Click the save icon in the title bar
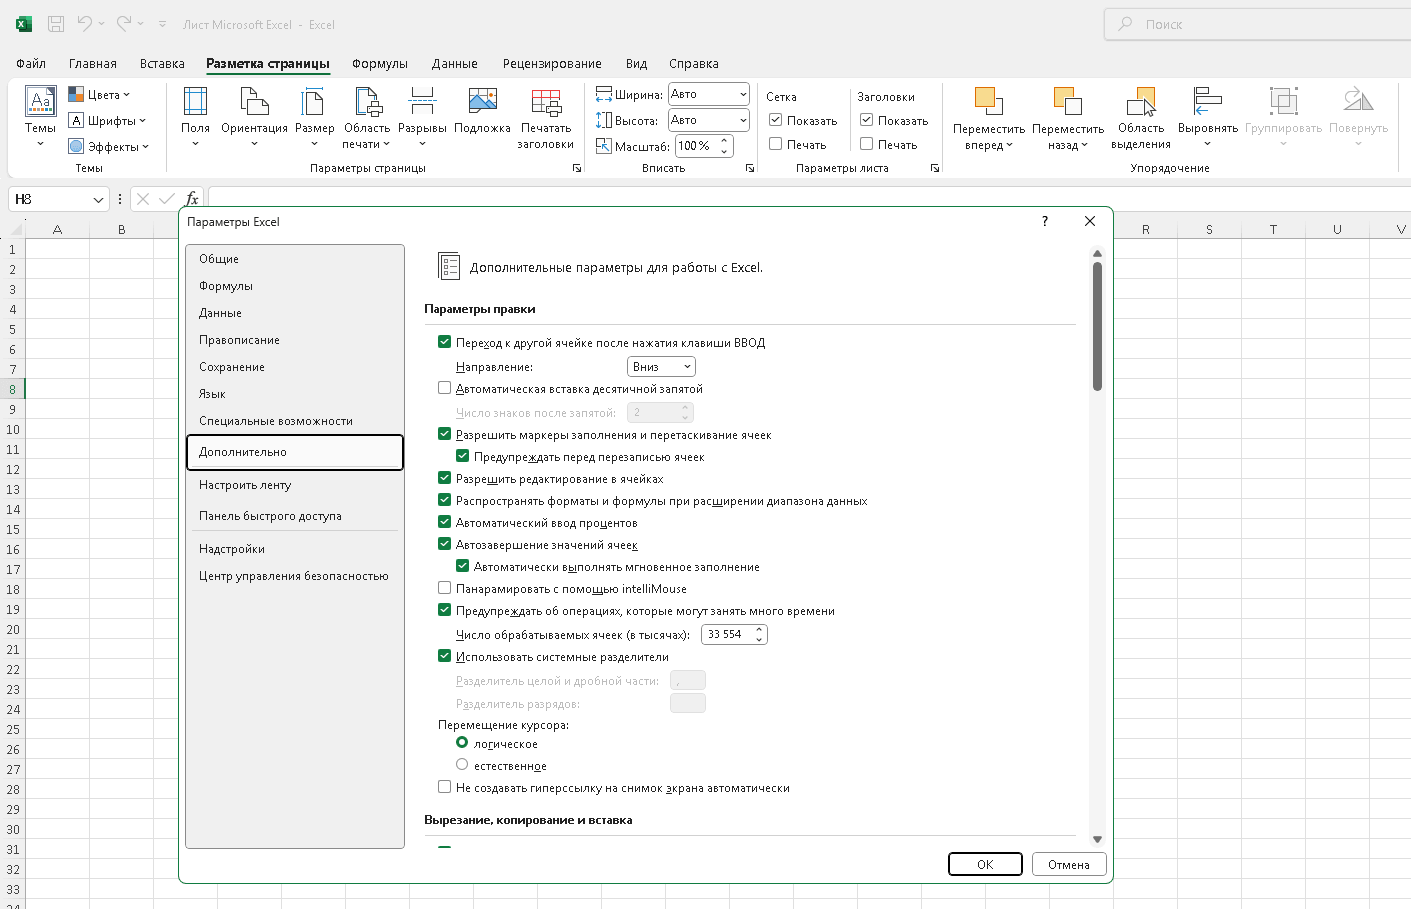 pyautogui.click(x=56, y=24)
